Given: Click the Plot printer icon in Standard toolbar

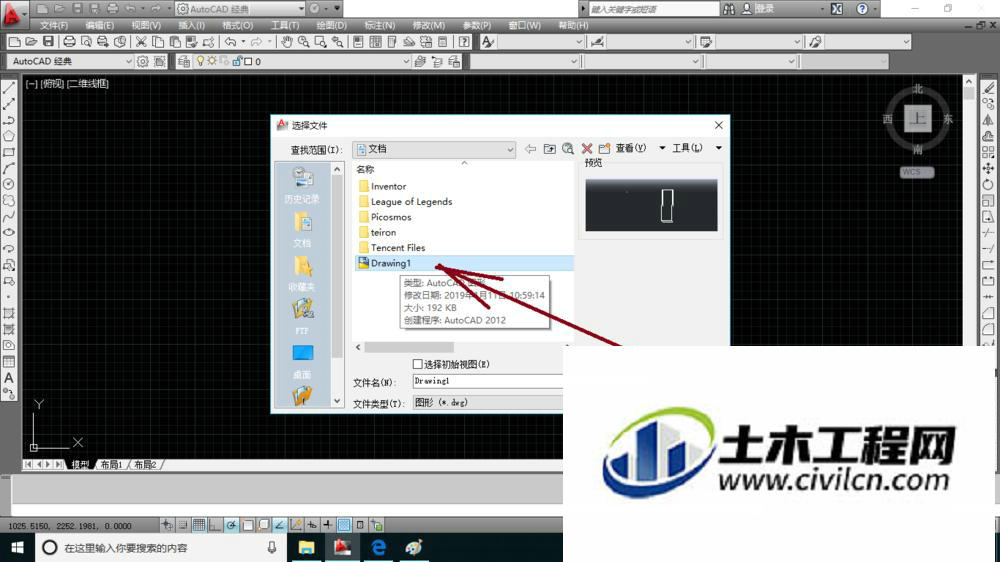Looking at the screenshot, I should coord(69,42).
